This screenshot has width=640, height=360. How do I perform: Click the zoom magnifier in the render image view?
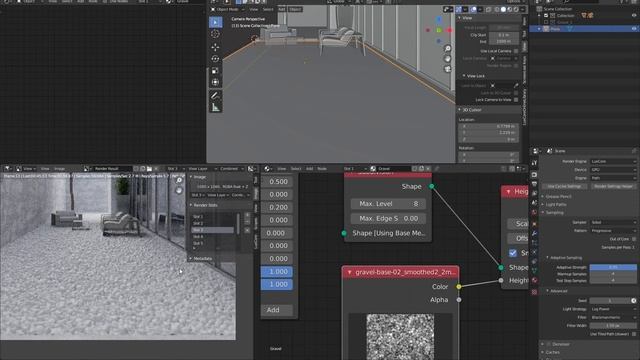[x=179, y=180]
